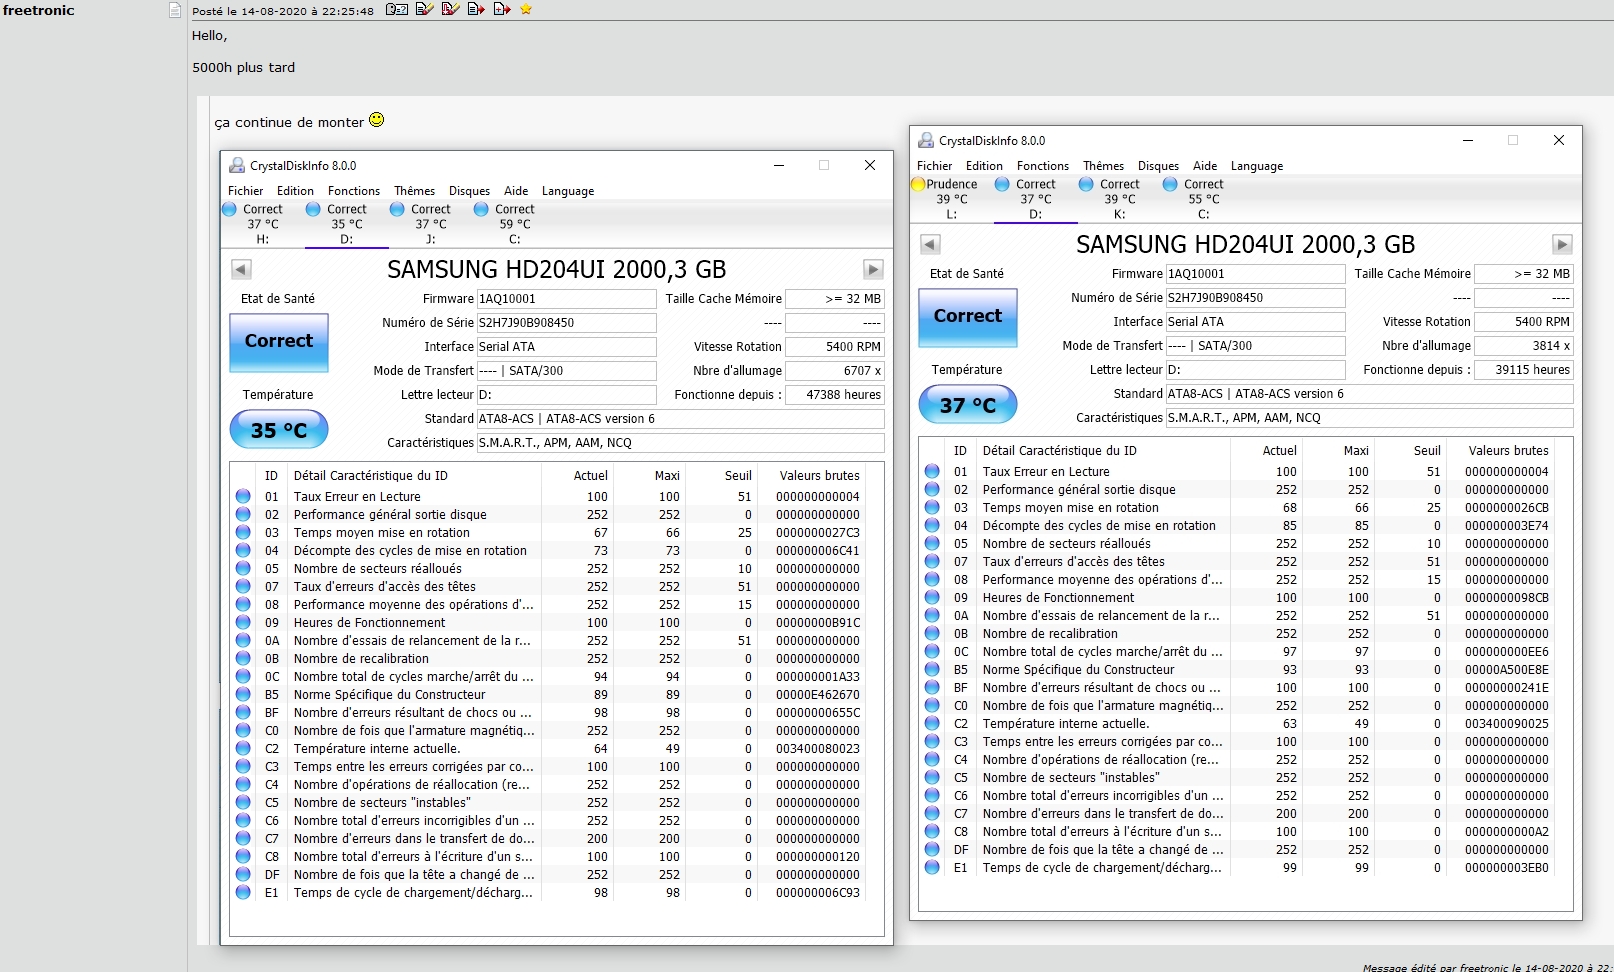1614x972 pixels.
Task: Click the status orb for attribute B5 in left window
Action: coord(243,694)
